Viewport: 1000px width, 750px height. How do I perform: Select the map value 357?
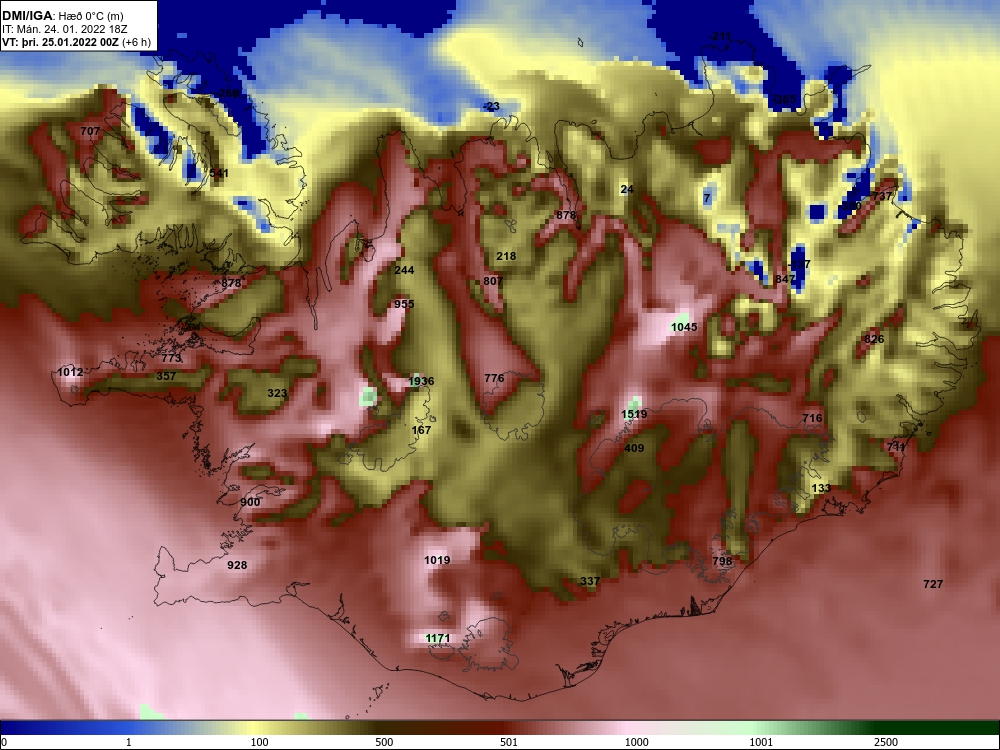166,376
